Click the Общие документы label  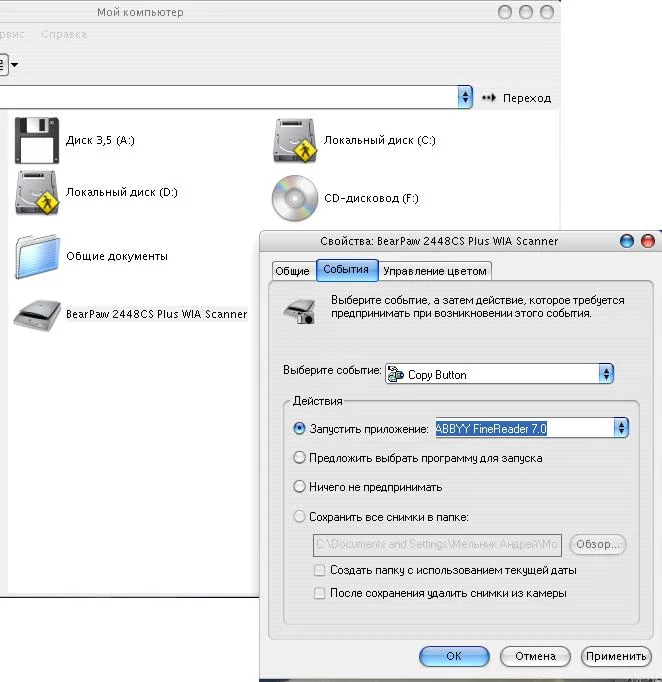117,256
